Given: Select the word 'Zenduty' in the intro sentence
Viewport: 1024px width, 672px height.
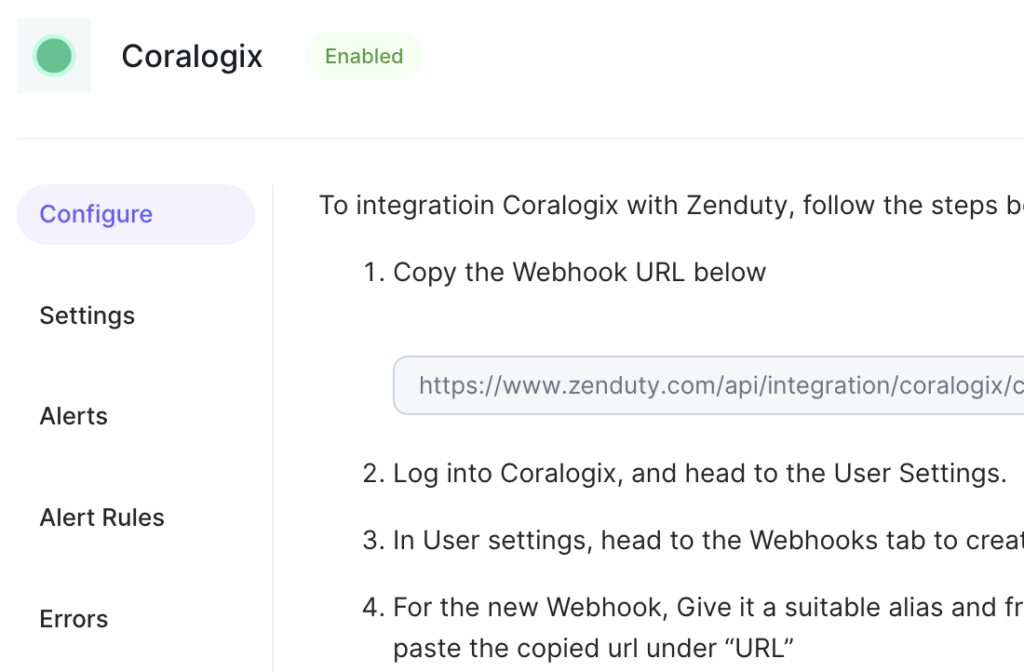Looking at the screenshot, I should tap(740, 205).
